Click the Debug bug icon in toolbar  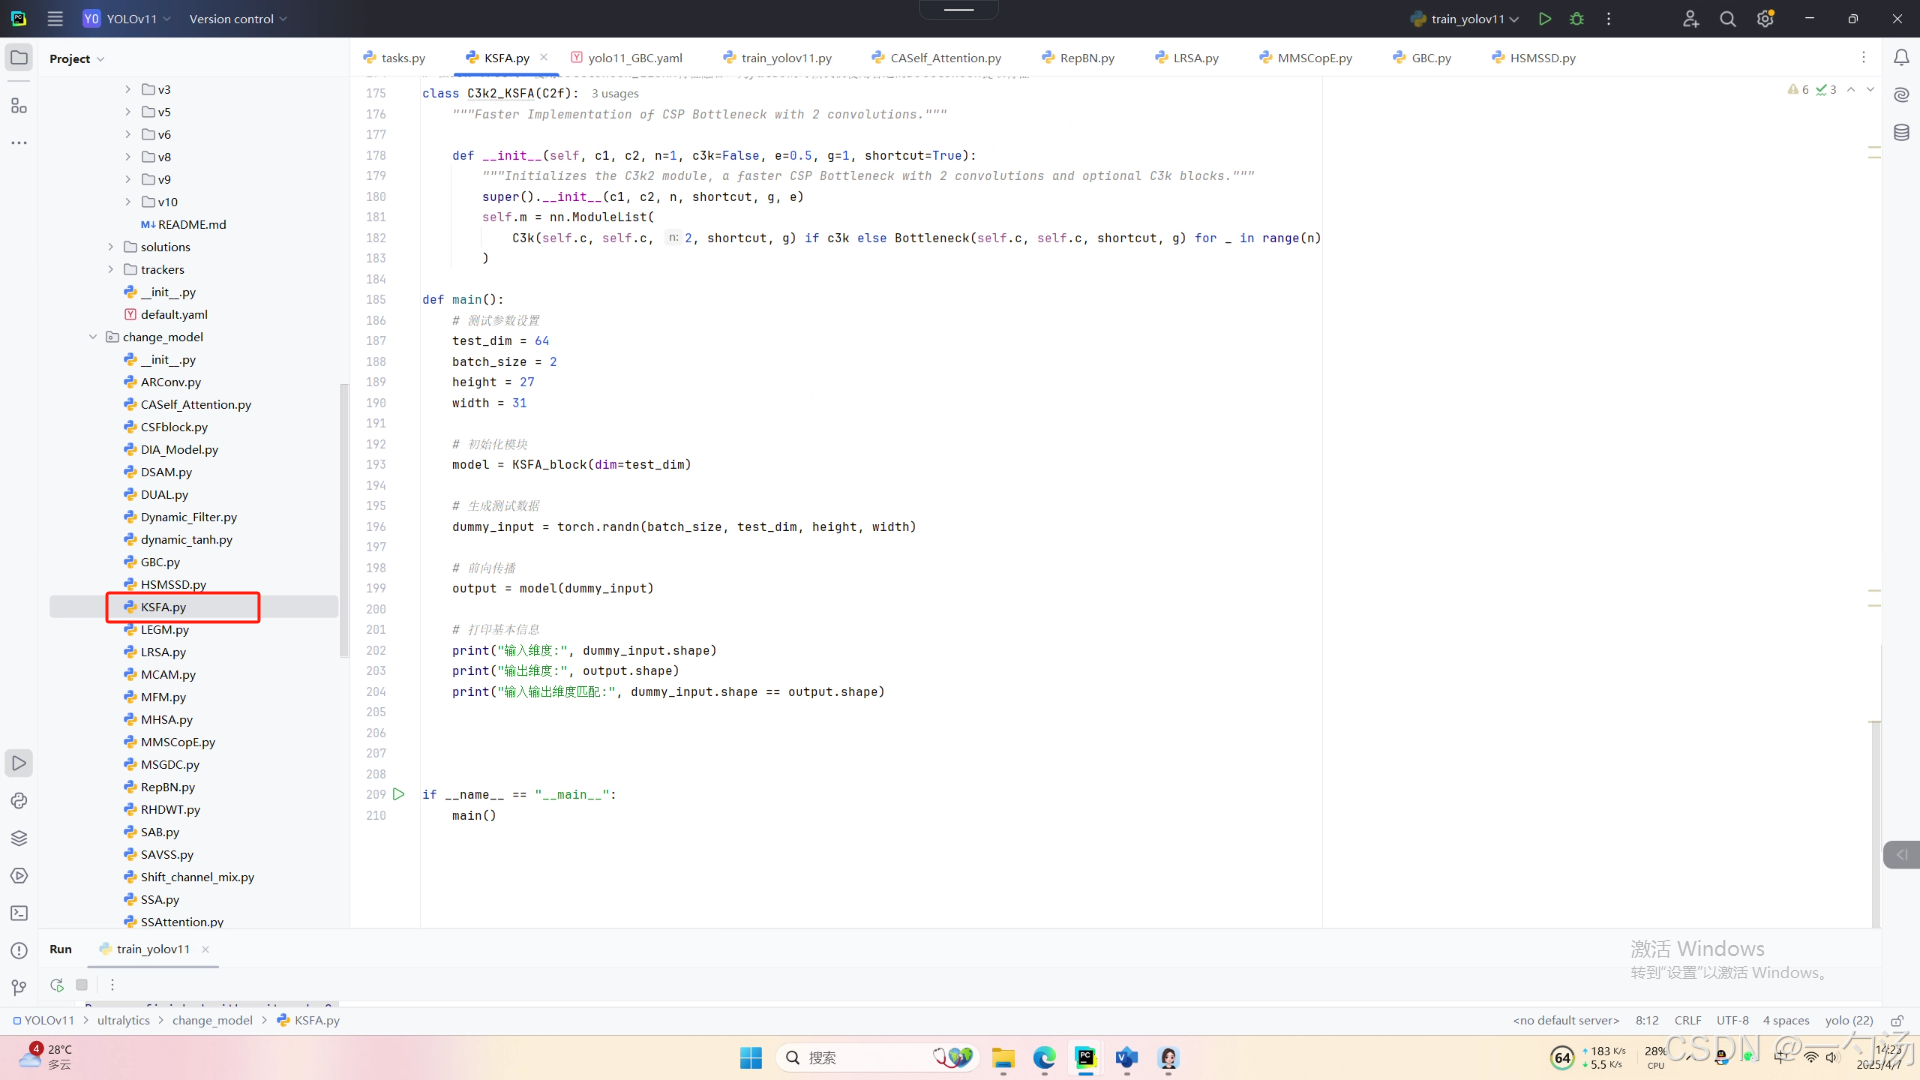1577,19
